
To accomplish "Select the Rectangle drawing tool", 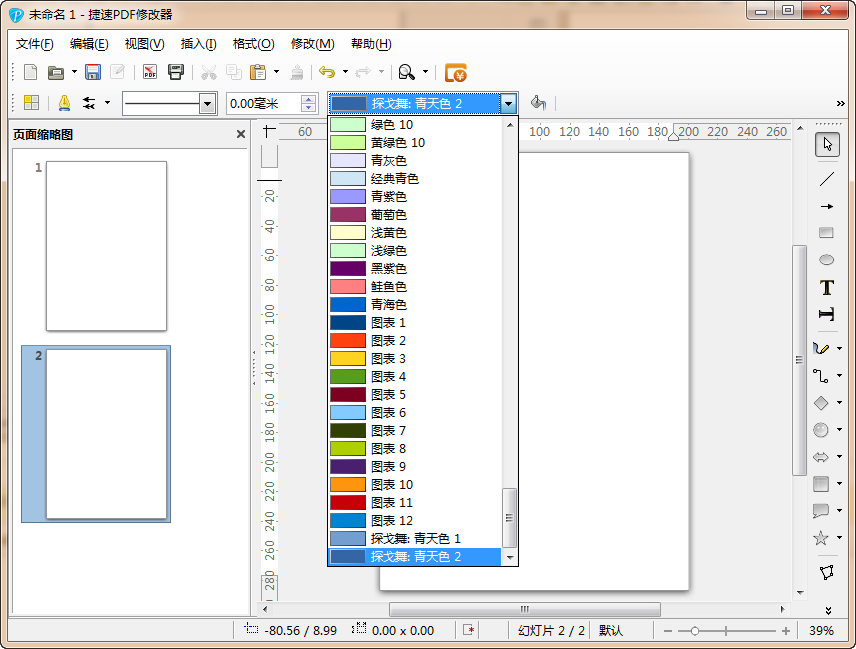I will [x=826, y=233].
